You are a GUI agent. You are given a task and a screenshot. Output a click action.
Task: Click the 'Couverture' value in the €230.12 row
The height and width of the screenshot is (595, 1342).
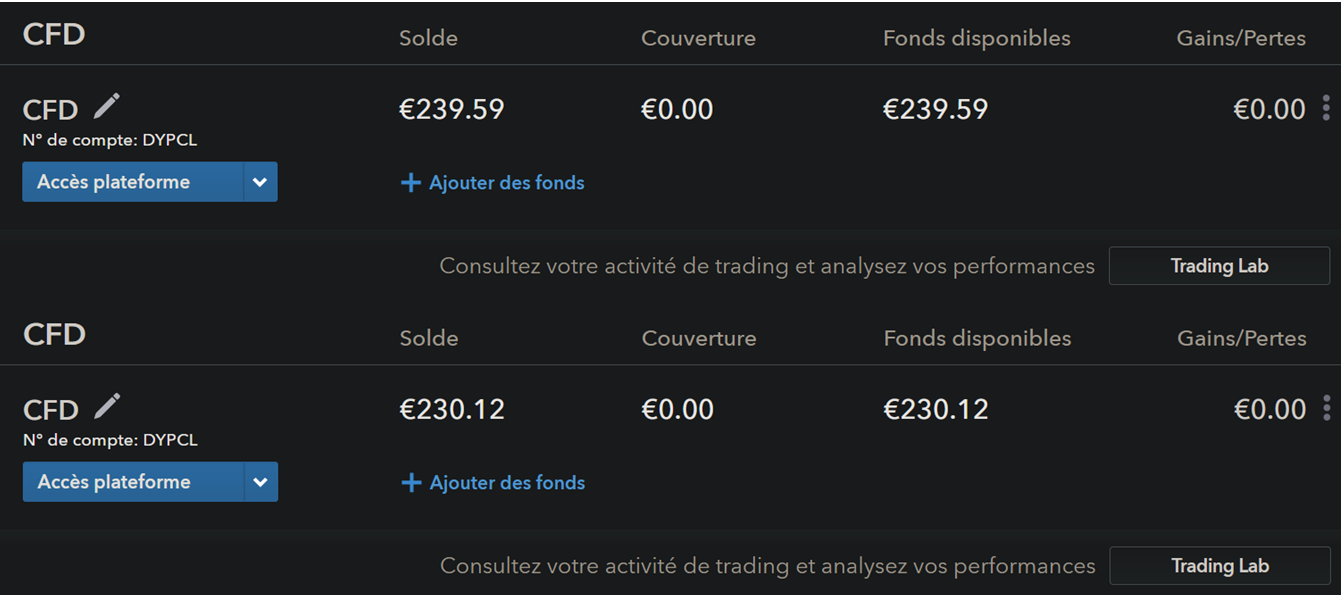click(677, 409)
